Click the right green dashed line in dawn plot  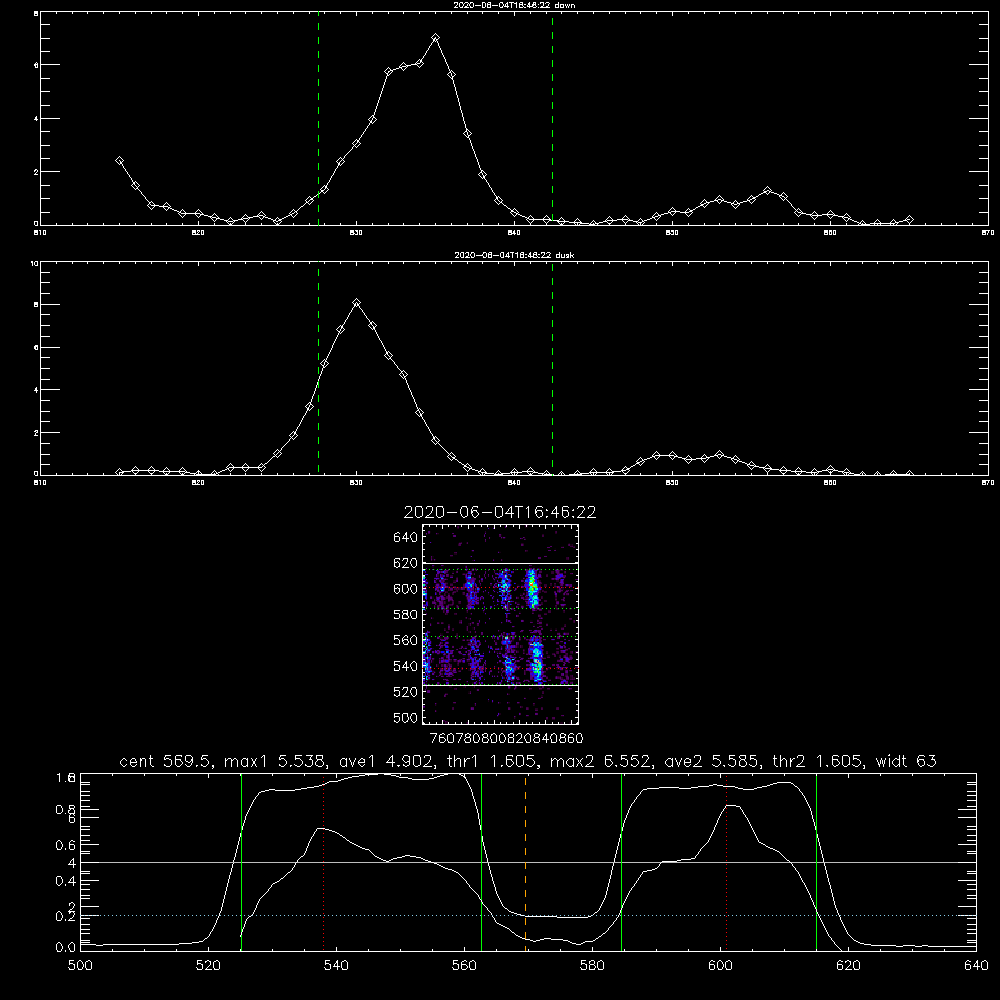[552, 118]
